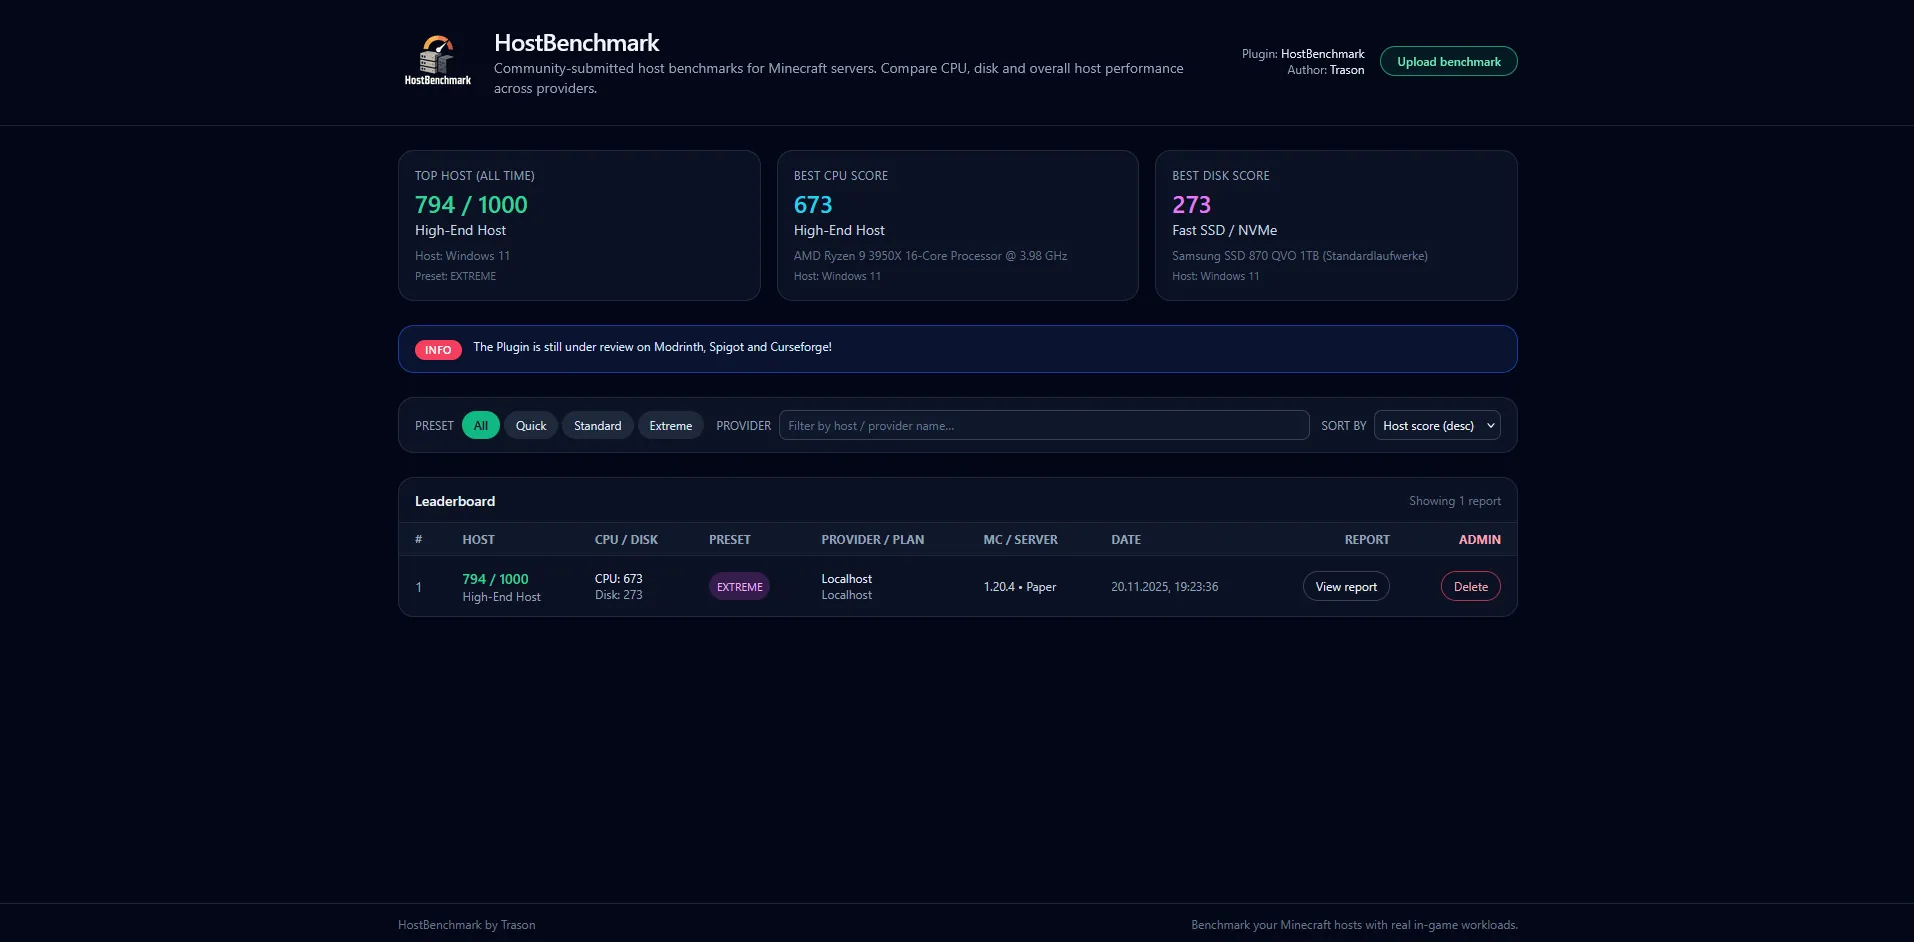Click the rank number 1 in the leaderboard
This screenshot has height=942, width=1914.
tap(418, 587)
